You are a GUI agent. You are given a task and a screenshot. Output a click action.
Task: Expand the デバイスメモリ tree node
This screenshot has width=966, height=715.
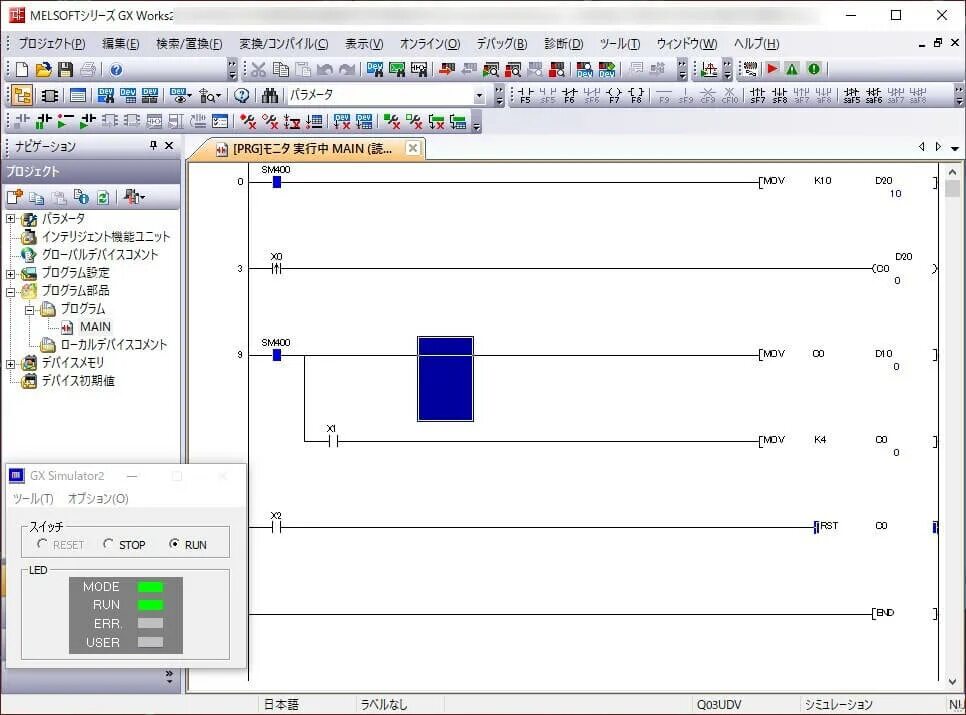point(10,364)
